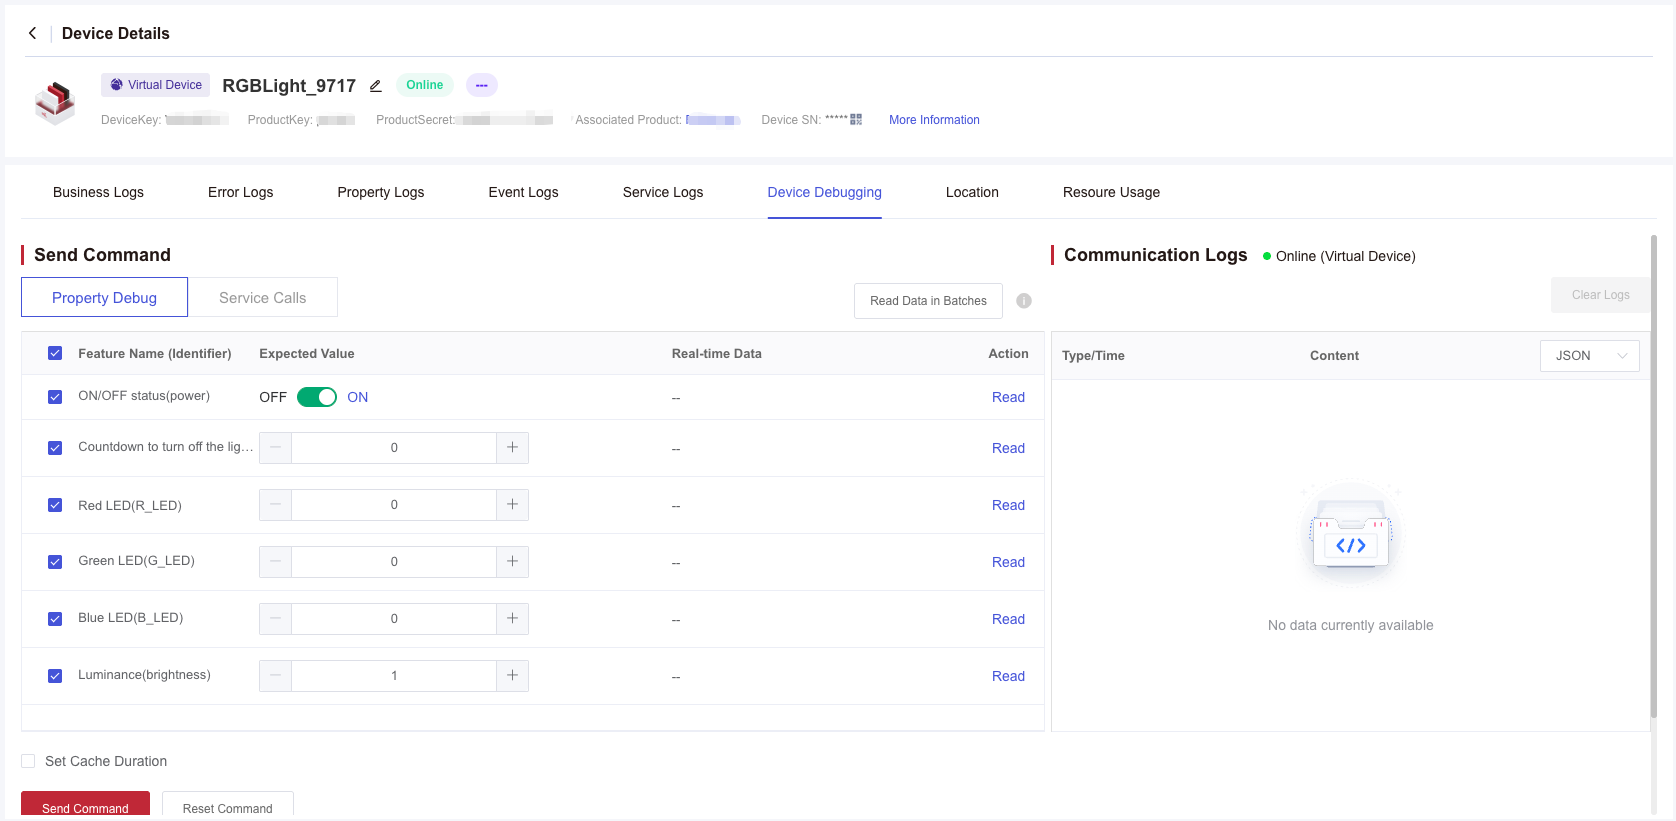Decrease Luminance value with the minus button
The height and width of the screenshot is (821, 1676).
(275, 676)
